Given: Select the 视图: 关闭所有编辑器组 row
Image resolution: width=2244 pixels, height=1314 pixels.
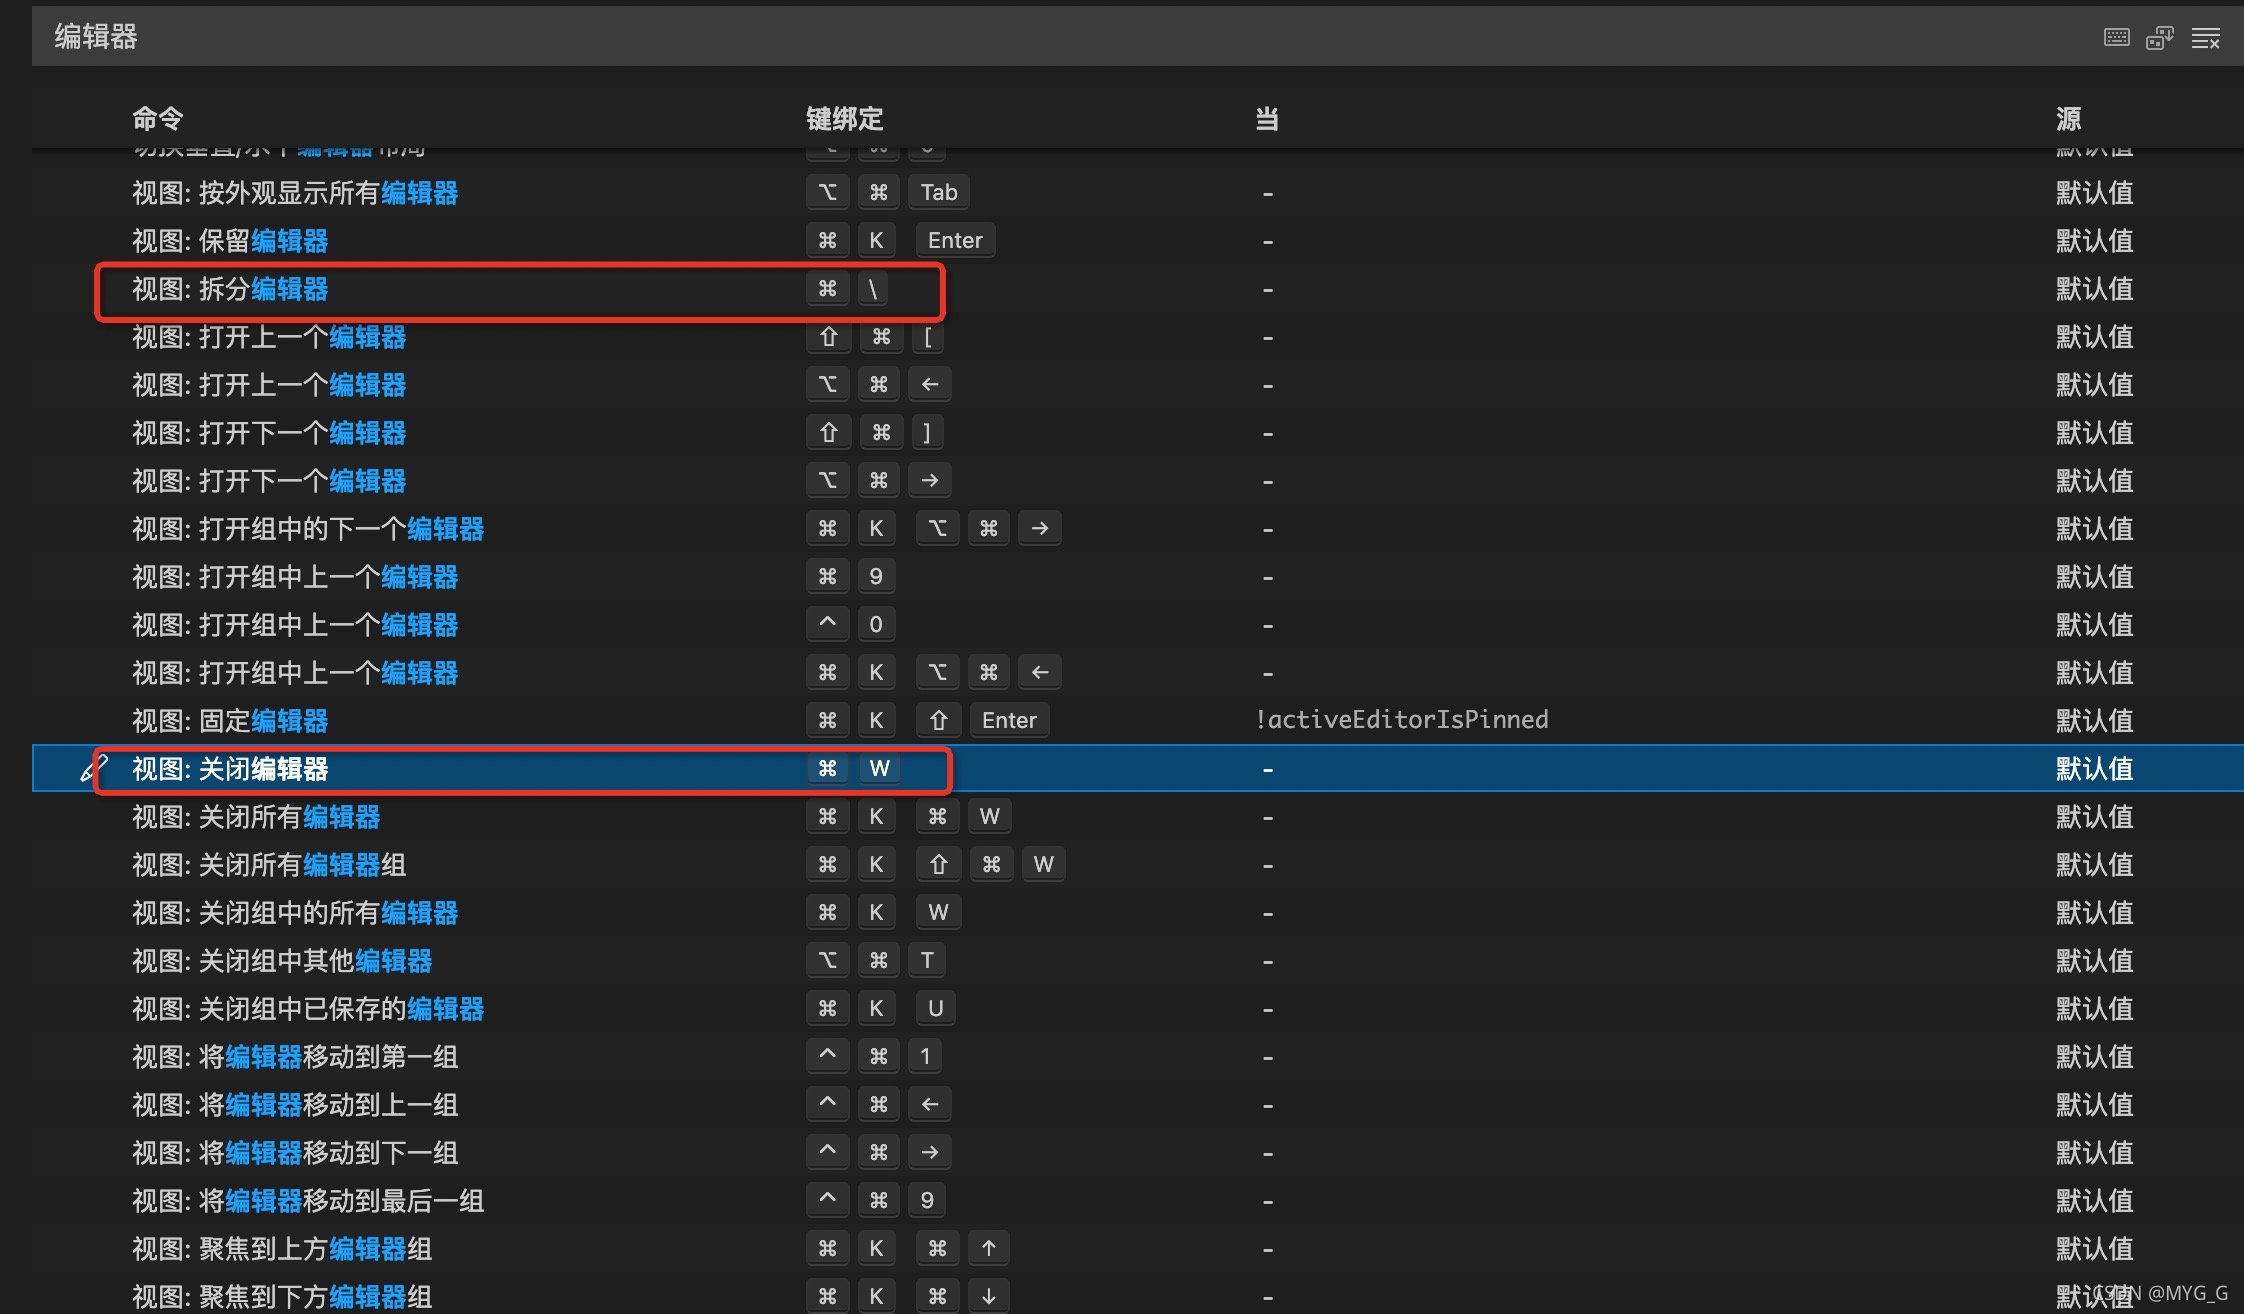Looking at the screenshot, I should point(269,865).
